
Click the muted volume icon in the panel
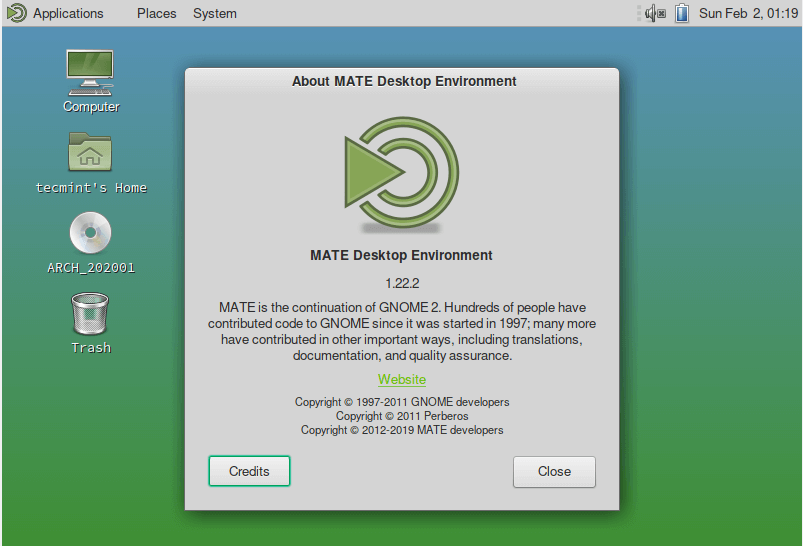coord(655,13)
